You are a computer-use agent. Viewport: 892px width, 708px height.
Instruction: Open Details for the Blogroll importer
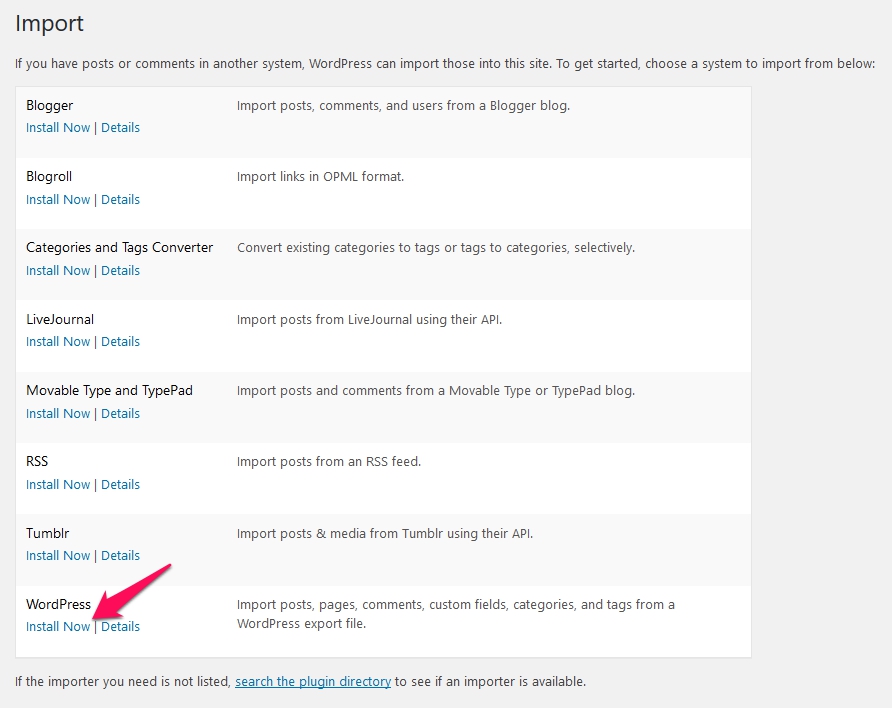pyautogui.click(x=121, y=200)
